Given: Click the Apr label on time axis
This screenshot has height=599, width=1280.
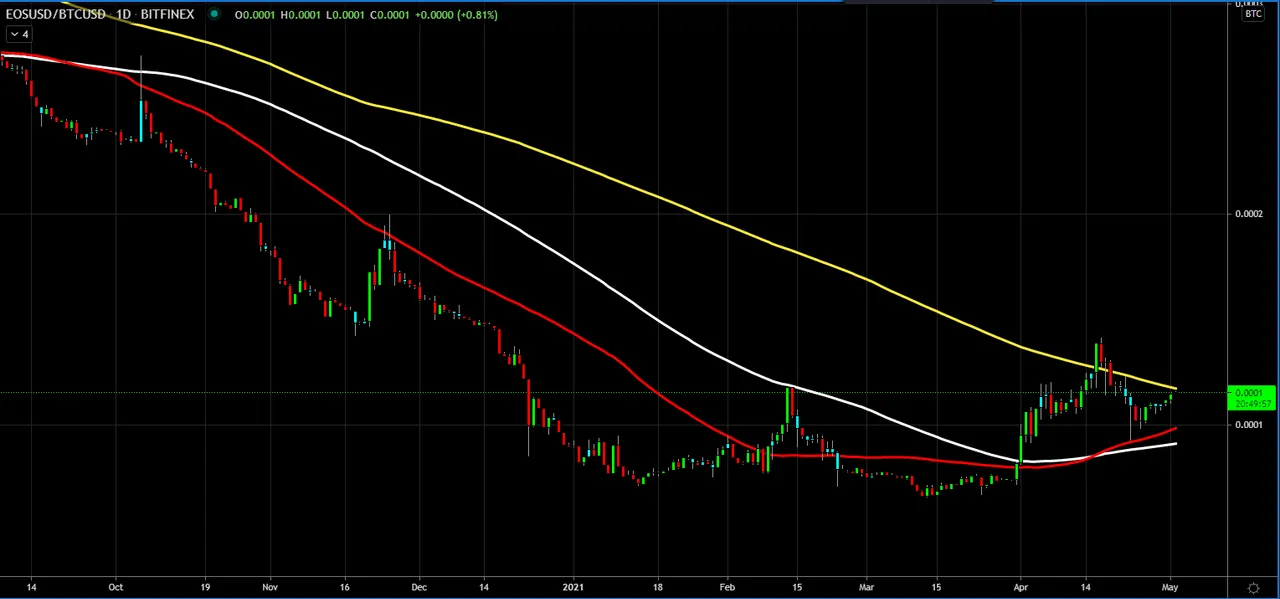Looking at the screenshot, I should click(1020, 587).
